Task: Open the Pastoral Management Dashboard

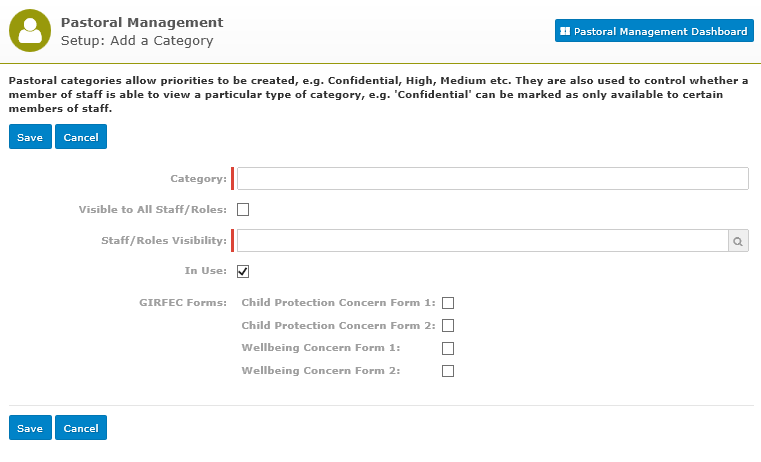Action: 654,31
